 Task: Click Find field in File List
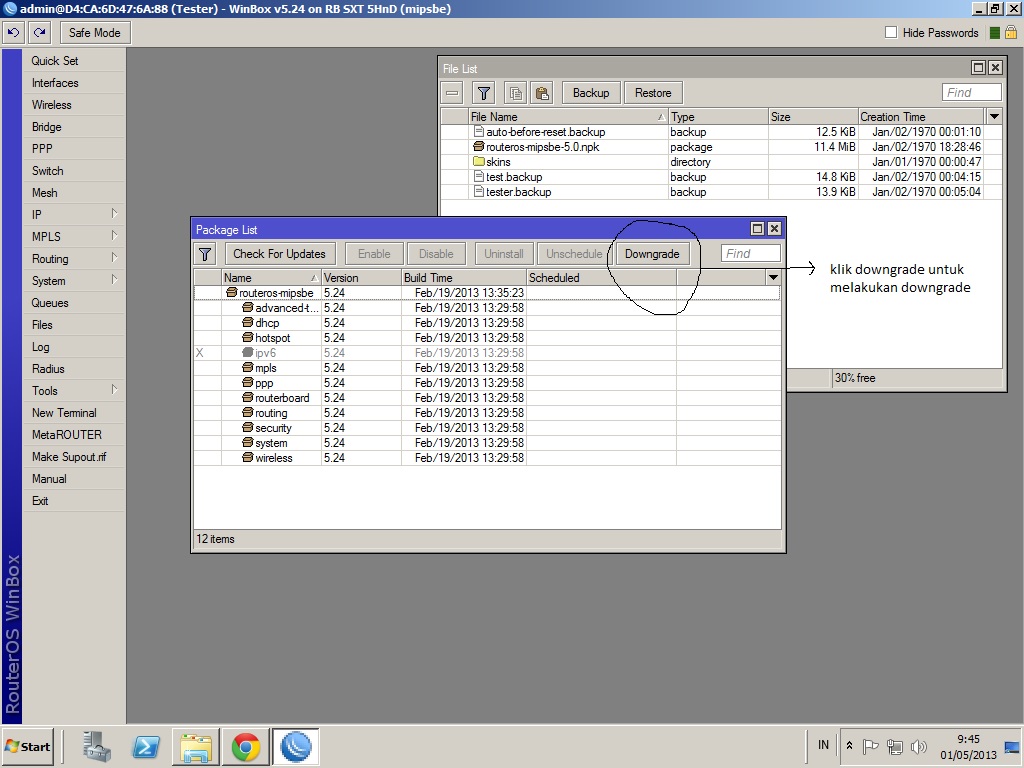971,93
